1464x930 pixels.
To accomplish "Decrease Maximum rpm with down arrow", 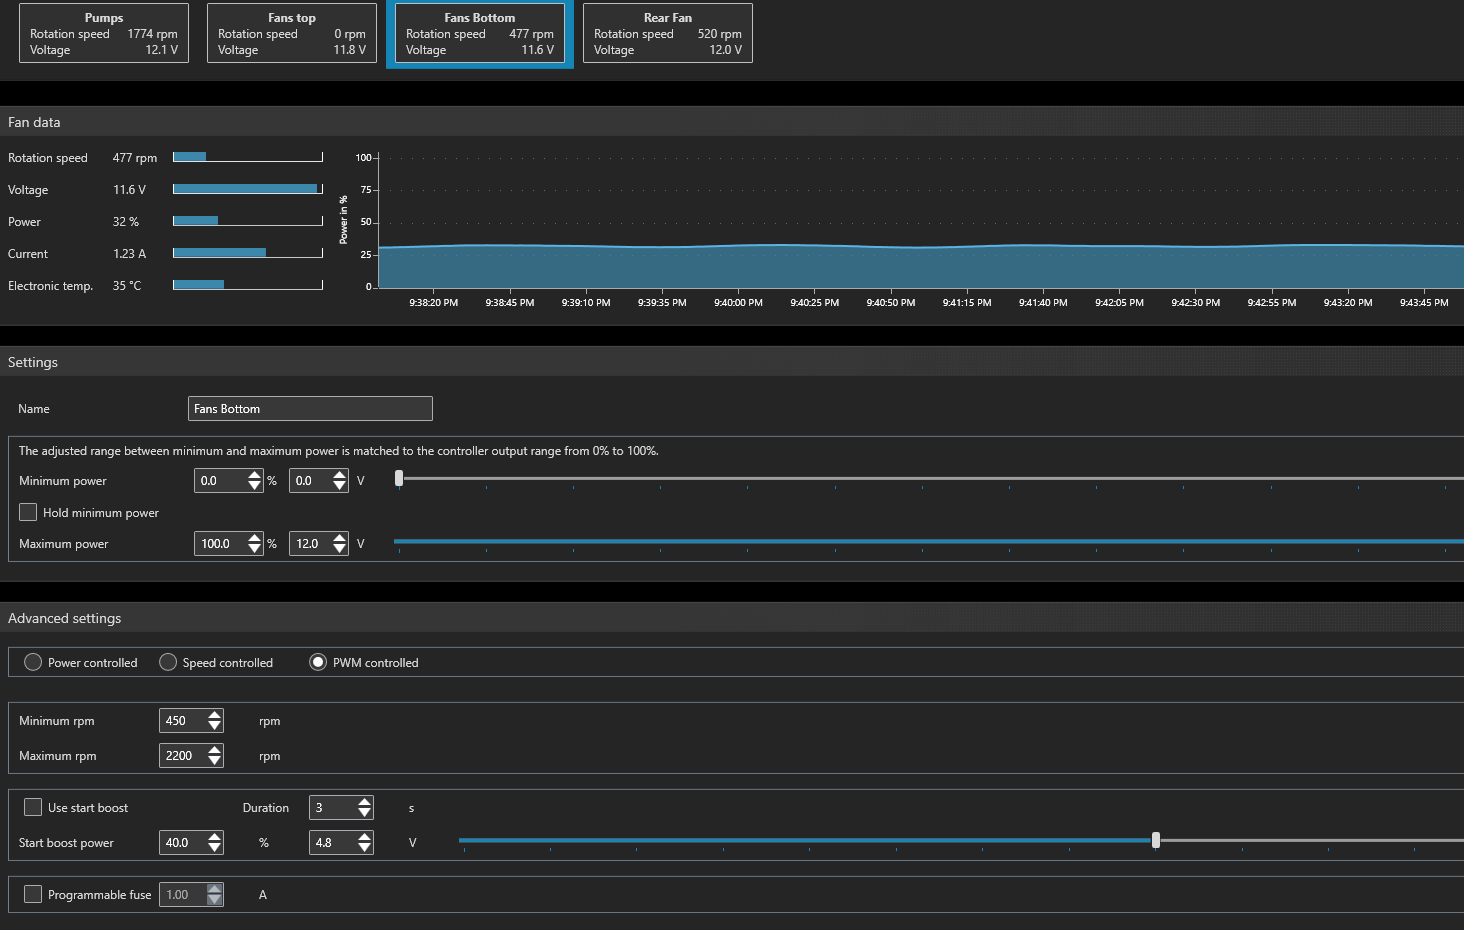I will [215, 761].
